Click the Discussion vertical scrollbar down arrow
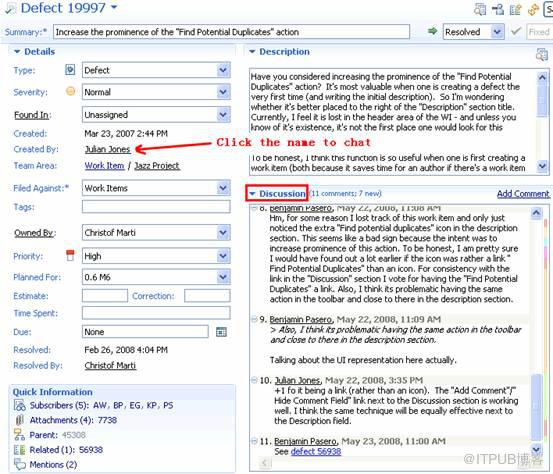 536,449
